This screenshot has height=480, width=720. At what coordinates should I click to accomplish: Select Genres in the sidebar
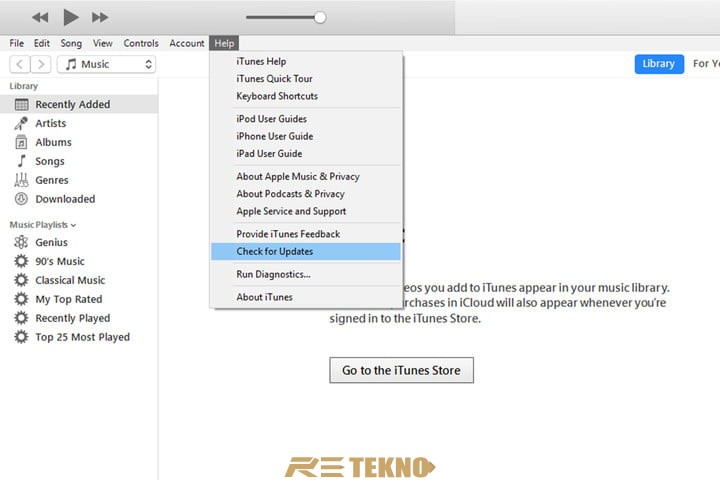coord(79,180)
